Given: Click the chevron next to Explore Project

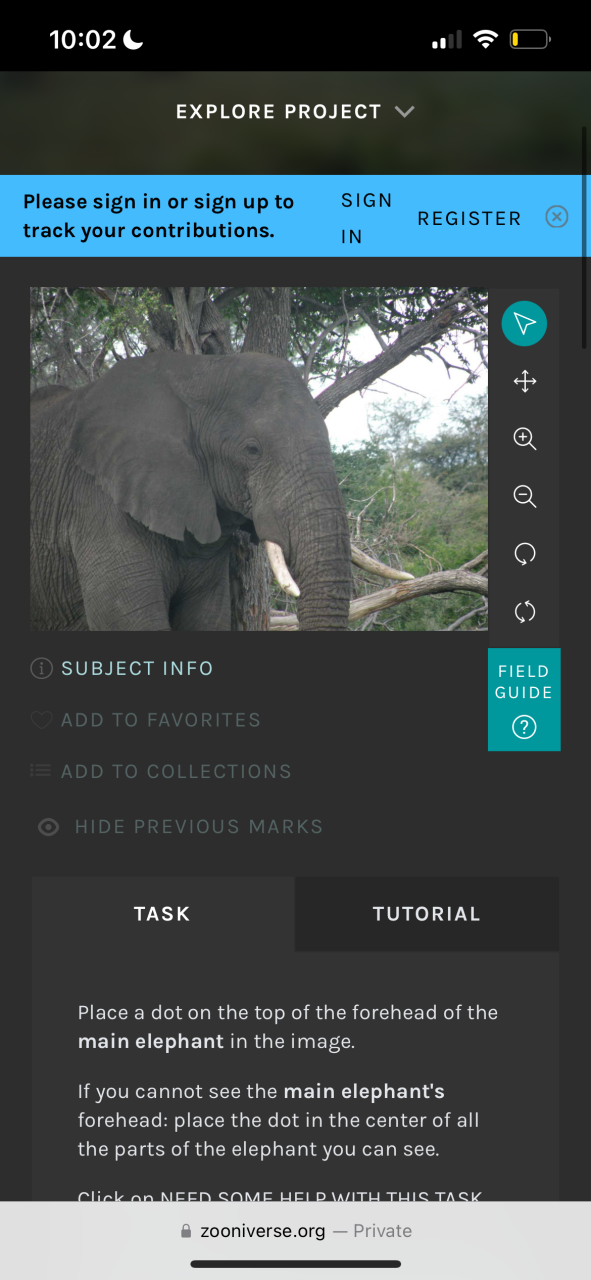Looking at the screenshot, I should point(404,112).
